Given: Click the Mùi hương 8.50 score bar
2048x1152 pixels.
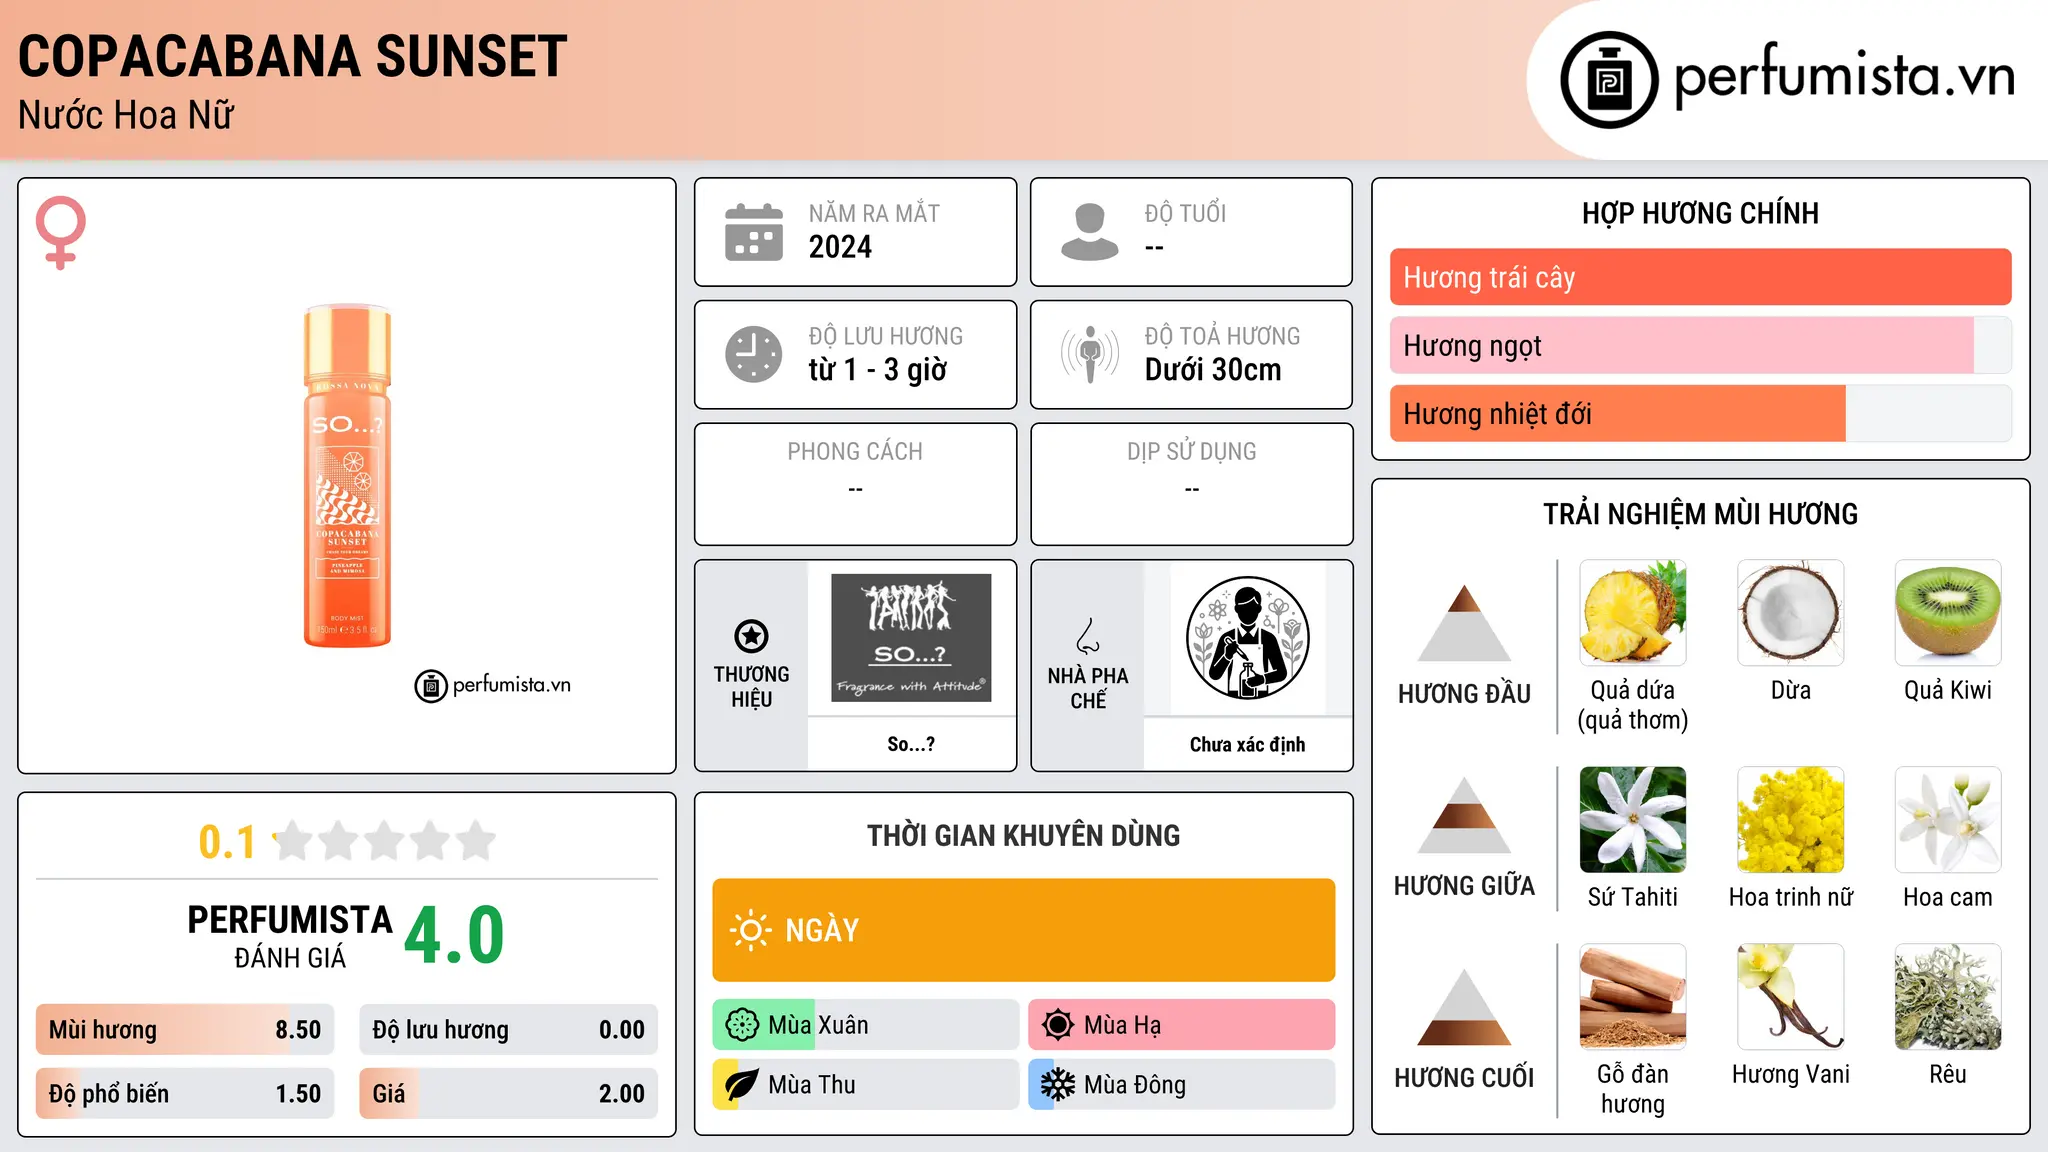Looking at the screenshot, I should click(x=185, y=1030).
